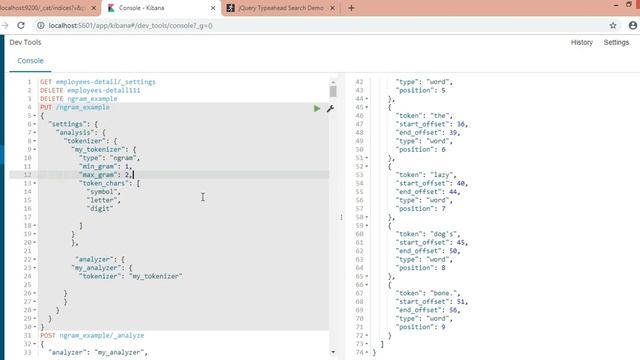
Task: Click the POST ngram_example/_analyze line
Action: click(x=92, y=336)
